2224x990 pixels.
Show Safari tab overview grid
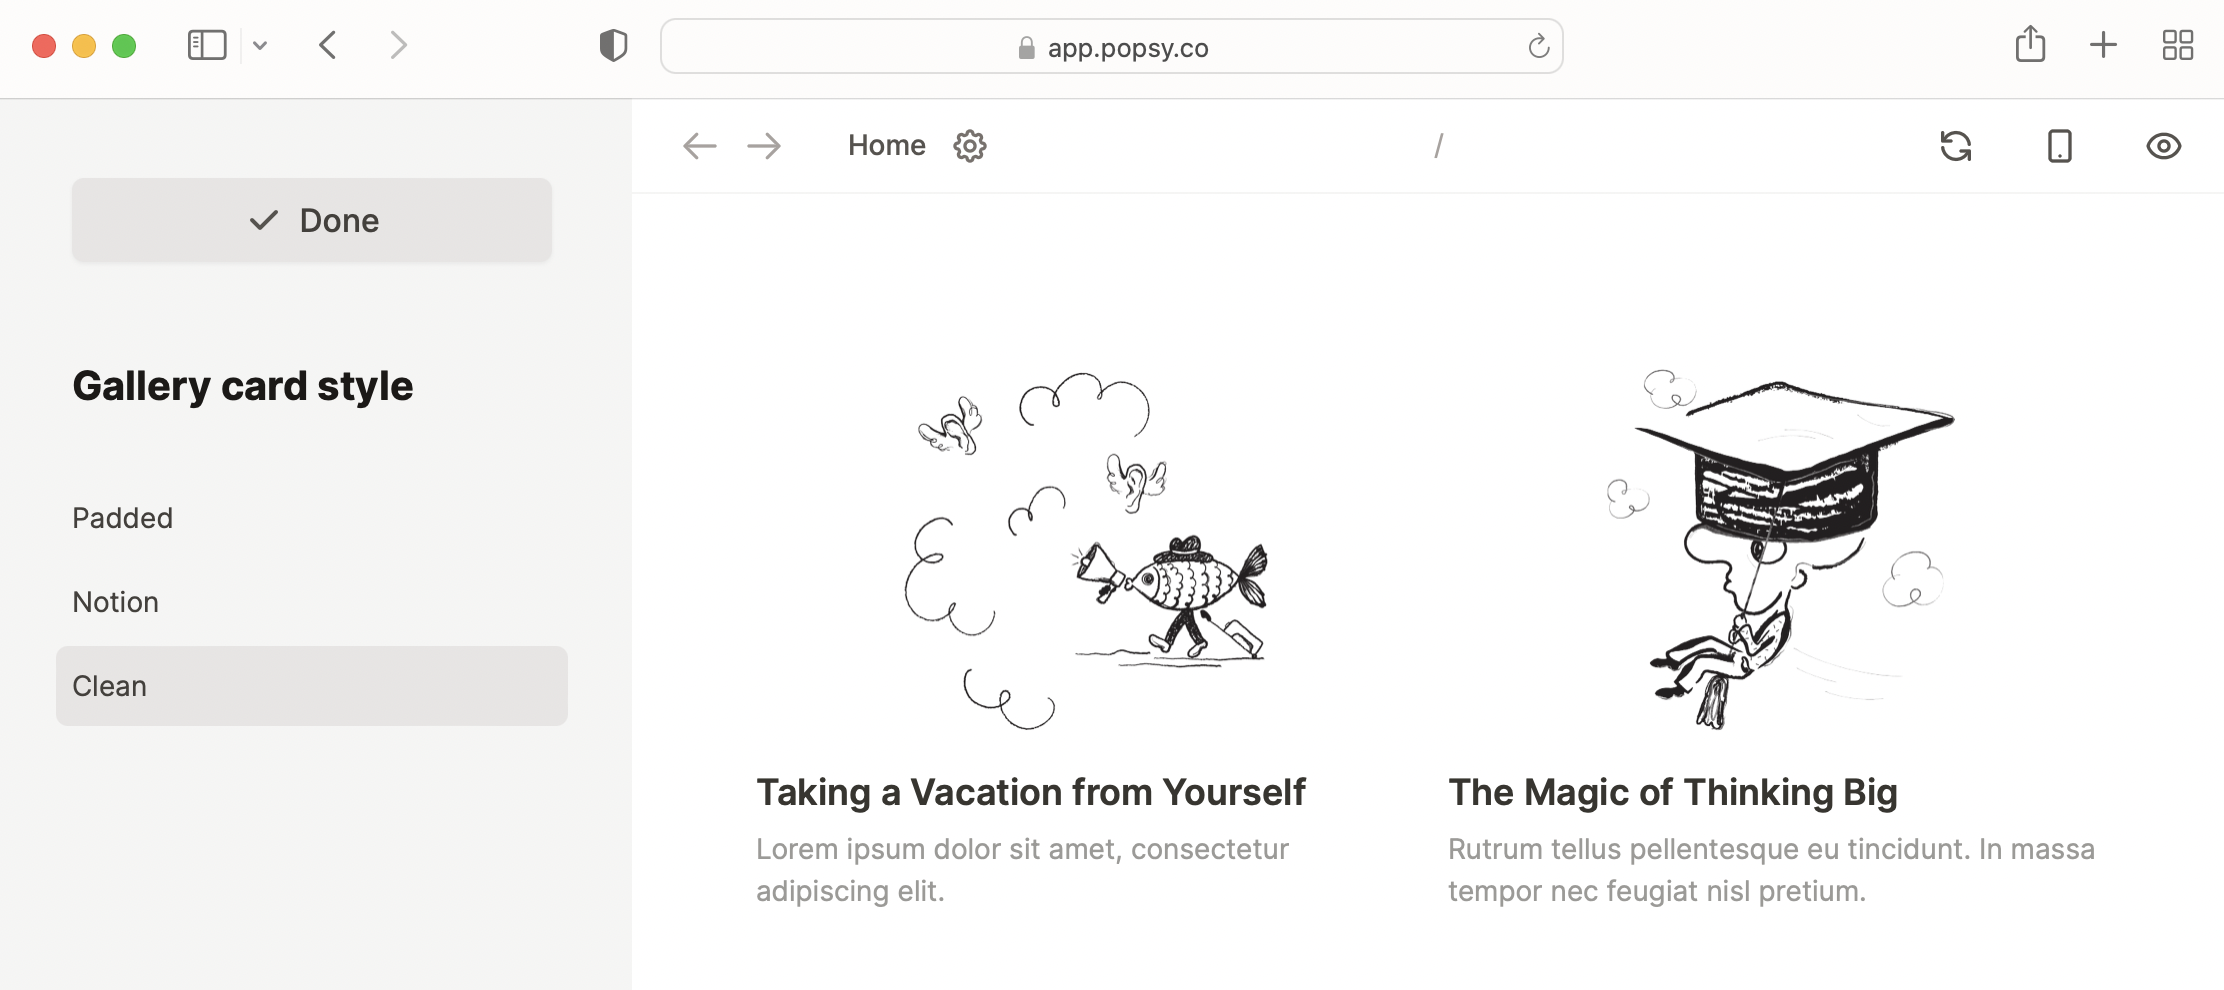coord(2177,45)
